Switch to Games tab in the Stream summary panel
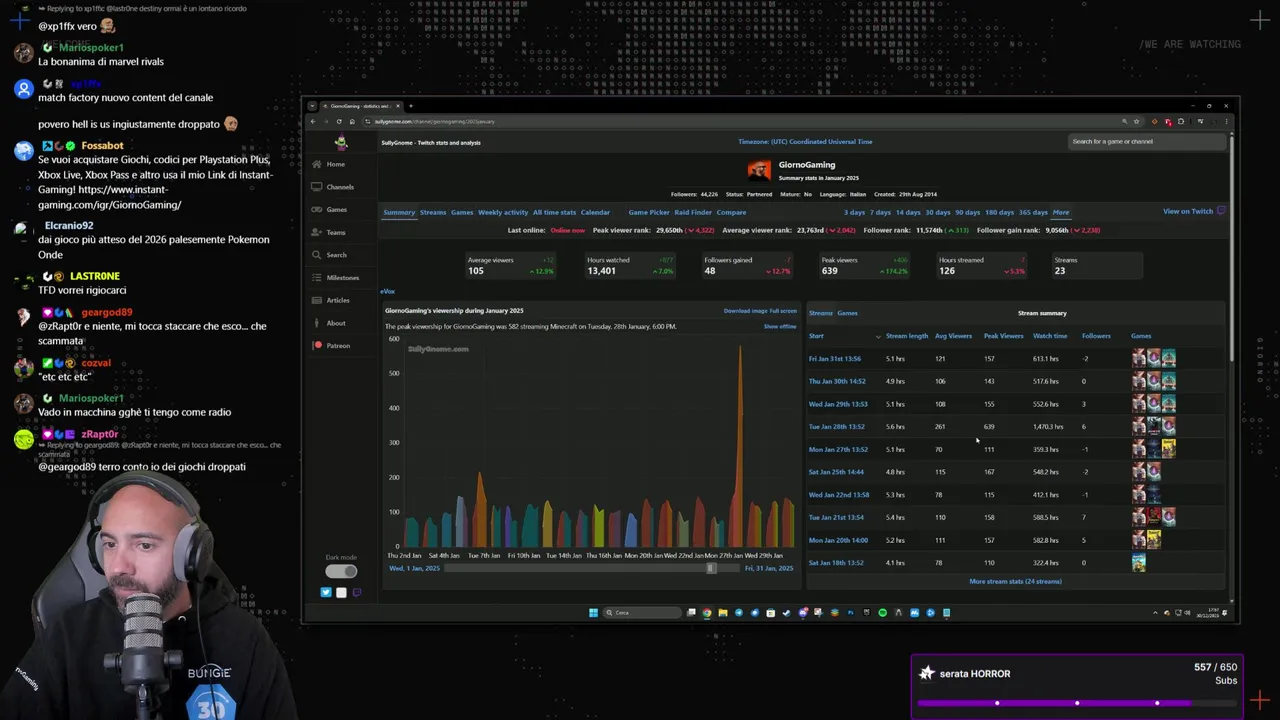The height and width of the screenshot is (720, 1280). pos(847,313)
